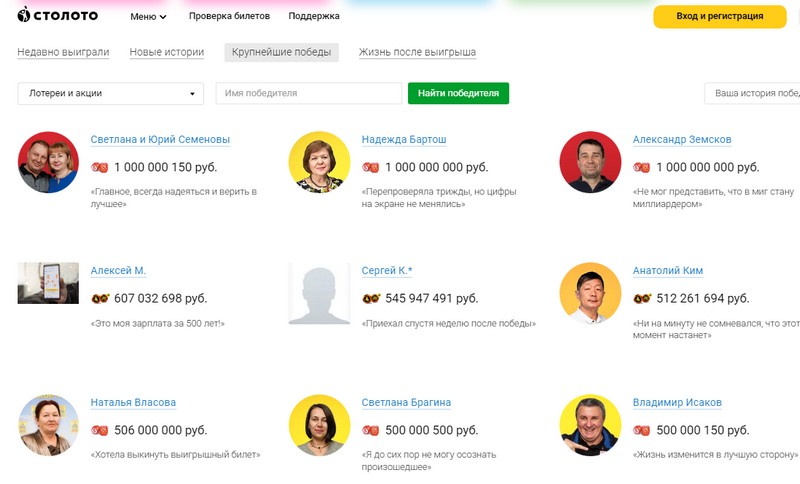The height and width of the screenshot is (484, 800).
Task: Click lottery icon beside 506 000 000 руб.
Action: pos(99,430)
